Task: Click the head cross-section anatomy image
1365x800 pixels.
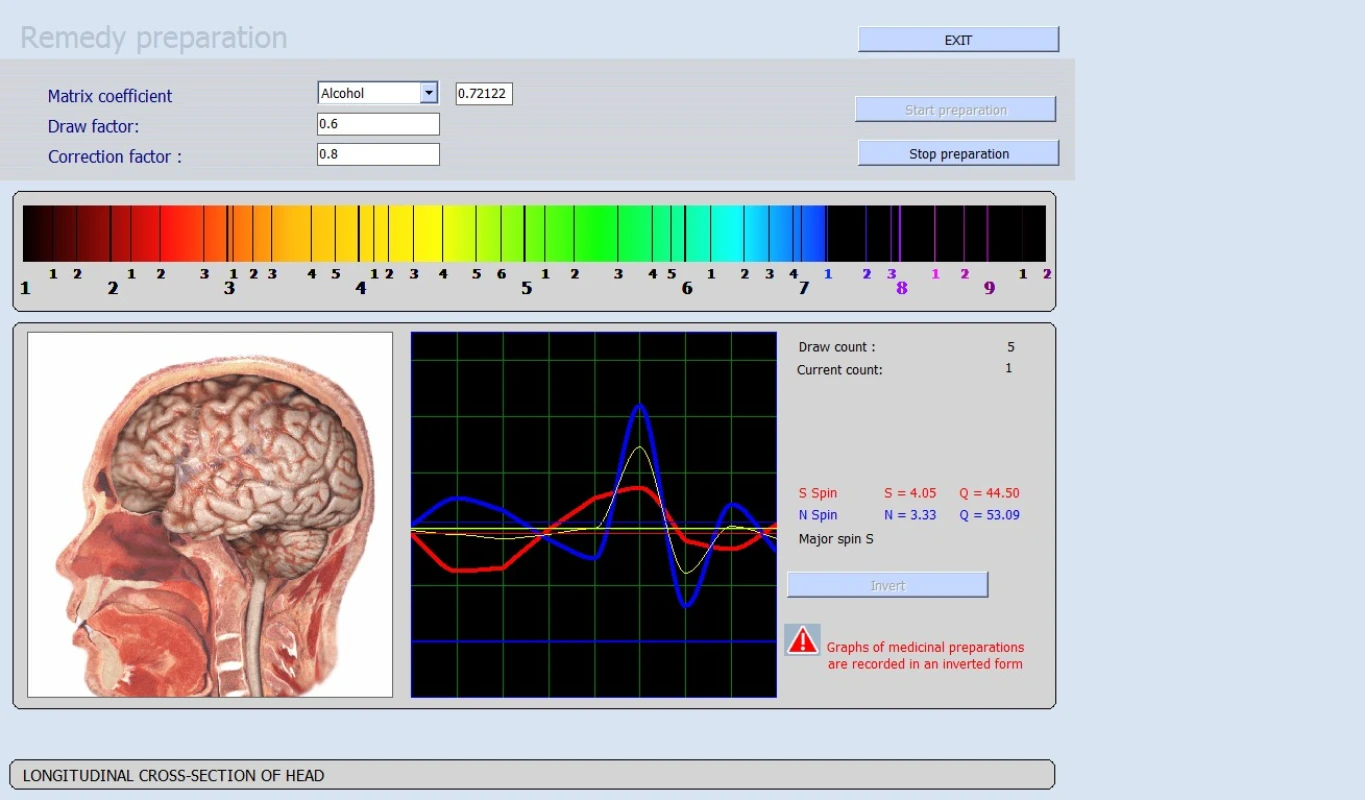Action: pos(210,515)
